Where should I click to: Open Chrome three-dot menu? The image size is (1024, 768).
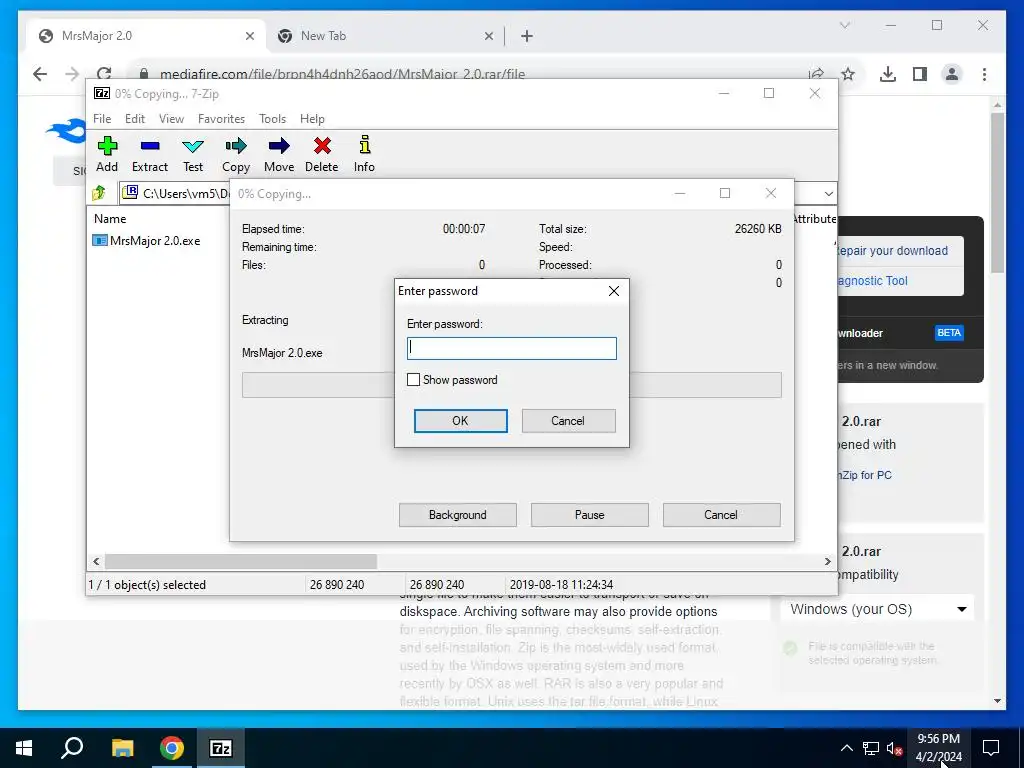click(984, 74)
